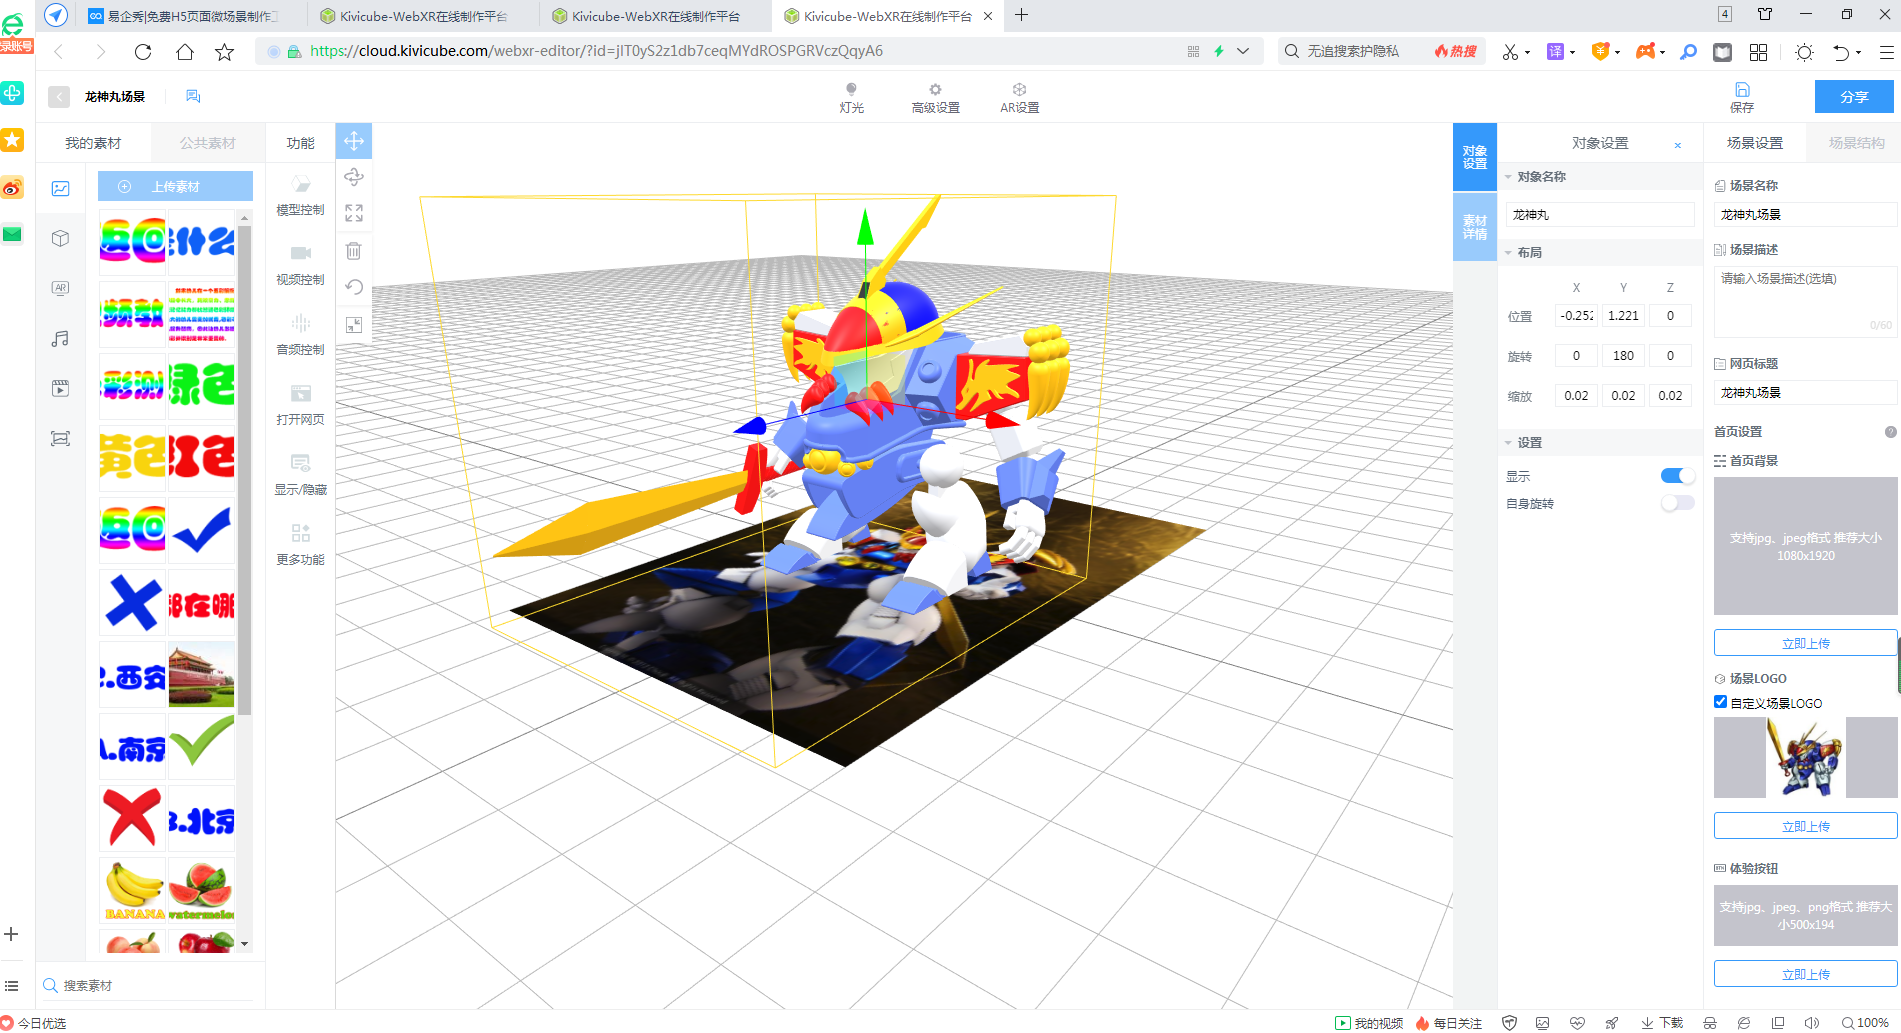Image resolution: width=1901 pixels, height=1033 pixels.
Task: Collapse the 布局 layout section
Action: [1508, 253]
